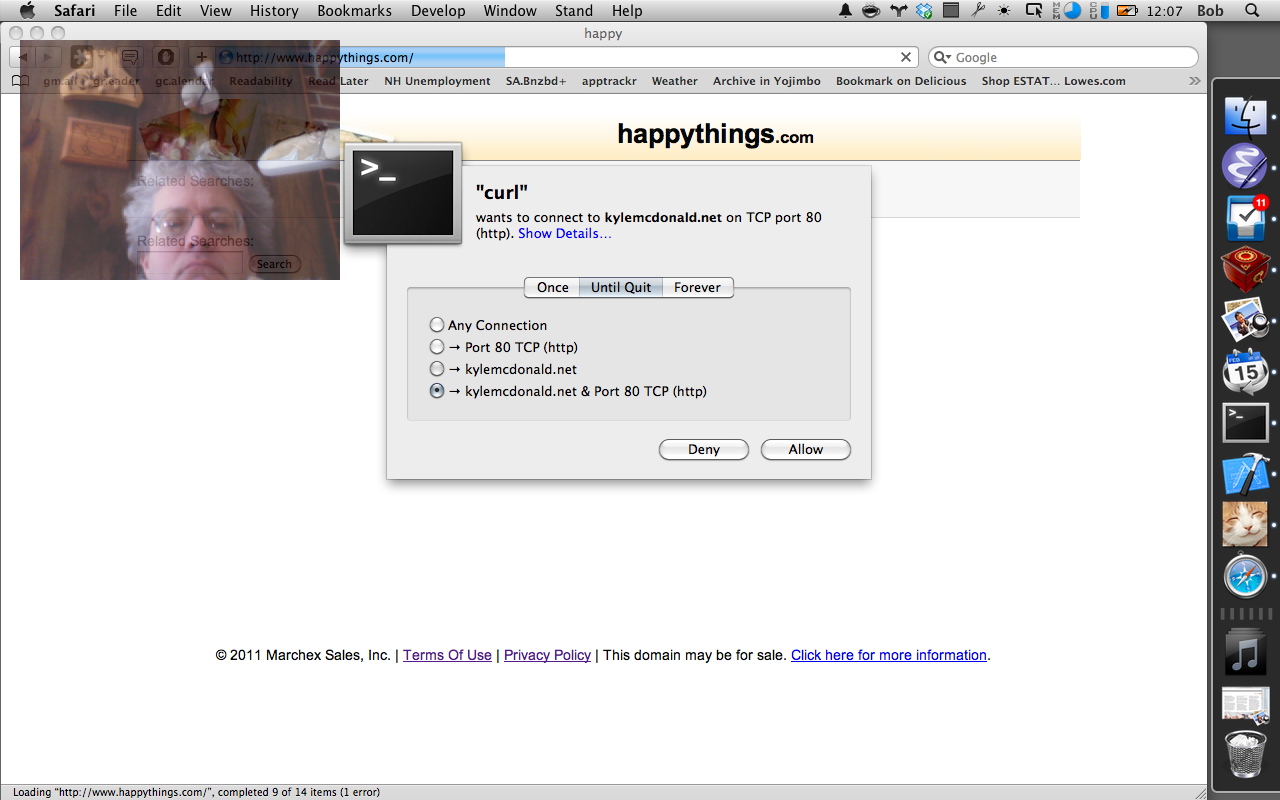Viewport: 1280px width, 800px height.
Task: Click the Safari compass dock icon
Action: click(1245, 577)
